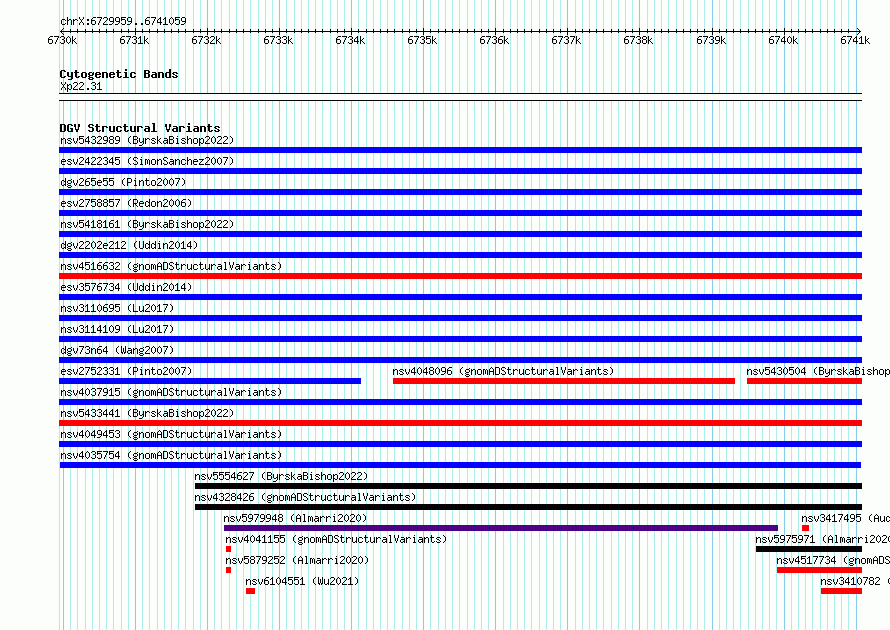Select the DGV Structural Variants track title
Image resolution: width=890 pixels, height=630 pixels.
pos(140,128)
